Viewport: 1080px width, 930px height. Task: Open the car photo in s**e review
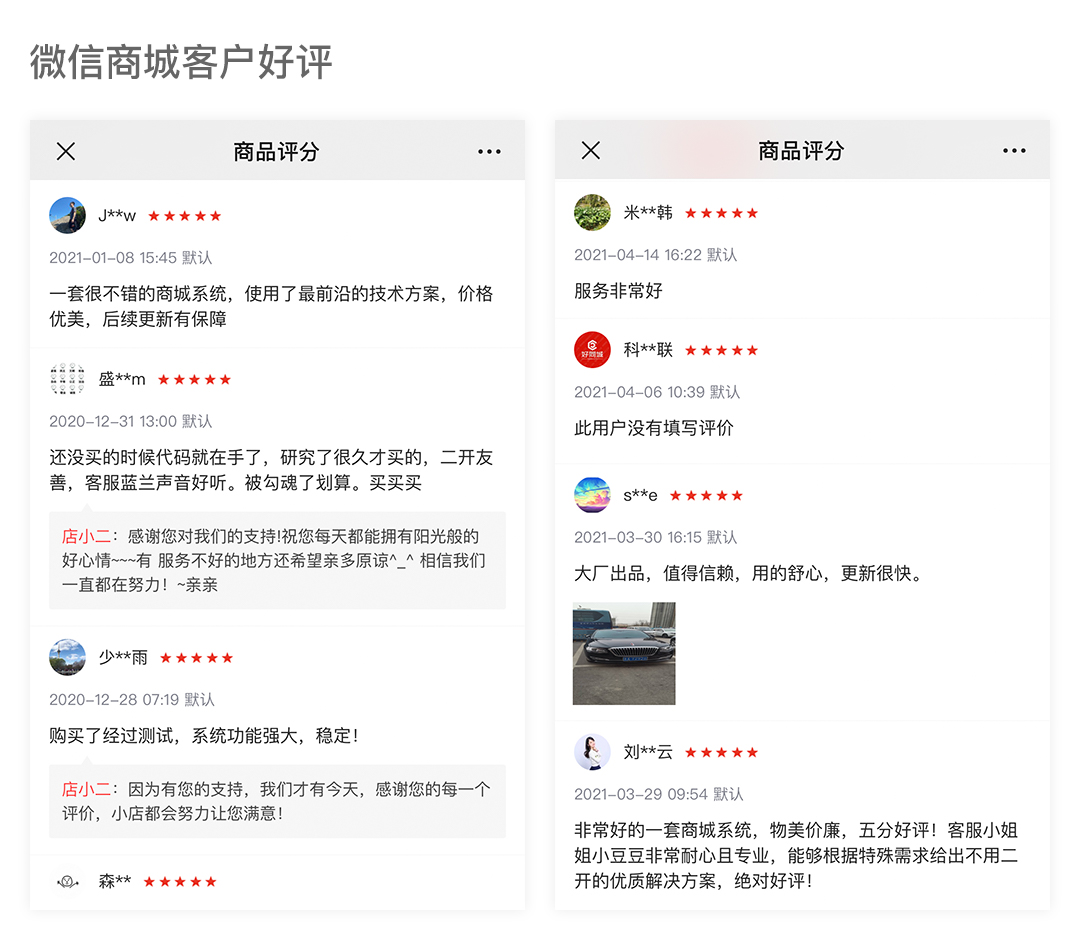(x=624, y=654)
